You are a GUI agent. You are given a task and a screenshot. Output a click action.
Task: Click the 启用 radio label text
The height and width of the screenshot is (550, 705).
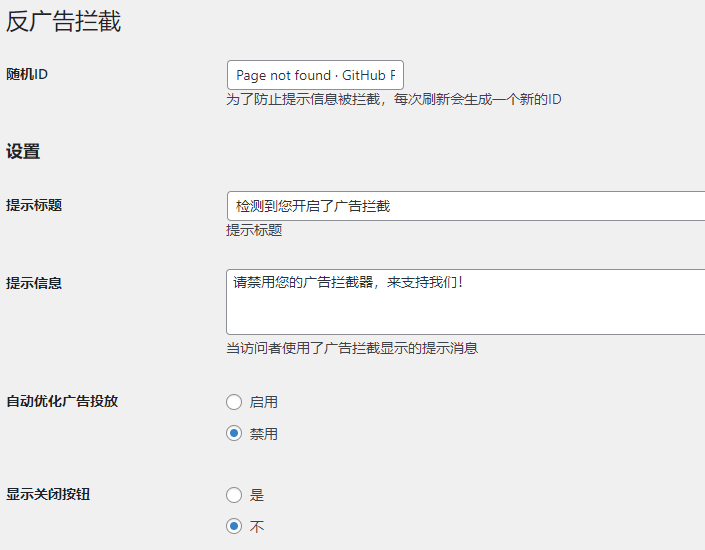[x=263, y=402]
